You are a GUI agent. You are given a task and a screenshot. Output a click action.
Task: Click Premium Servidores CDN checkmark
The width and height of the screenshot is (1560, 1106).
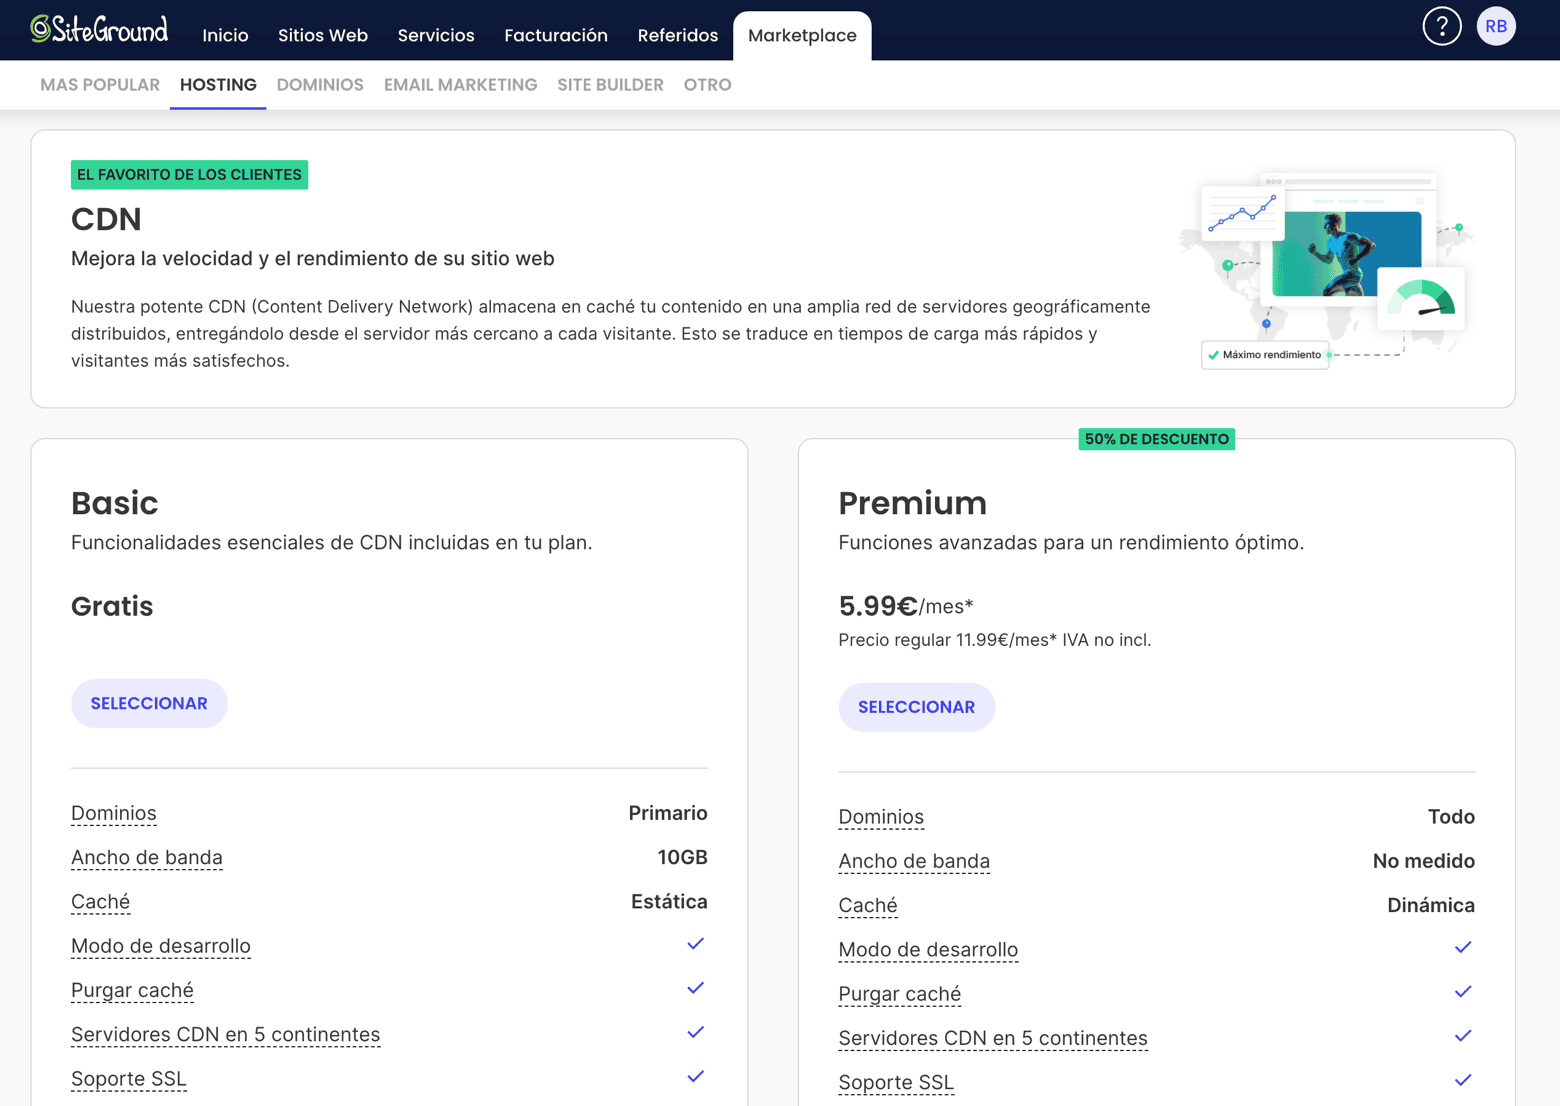coord(1463,1036)
